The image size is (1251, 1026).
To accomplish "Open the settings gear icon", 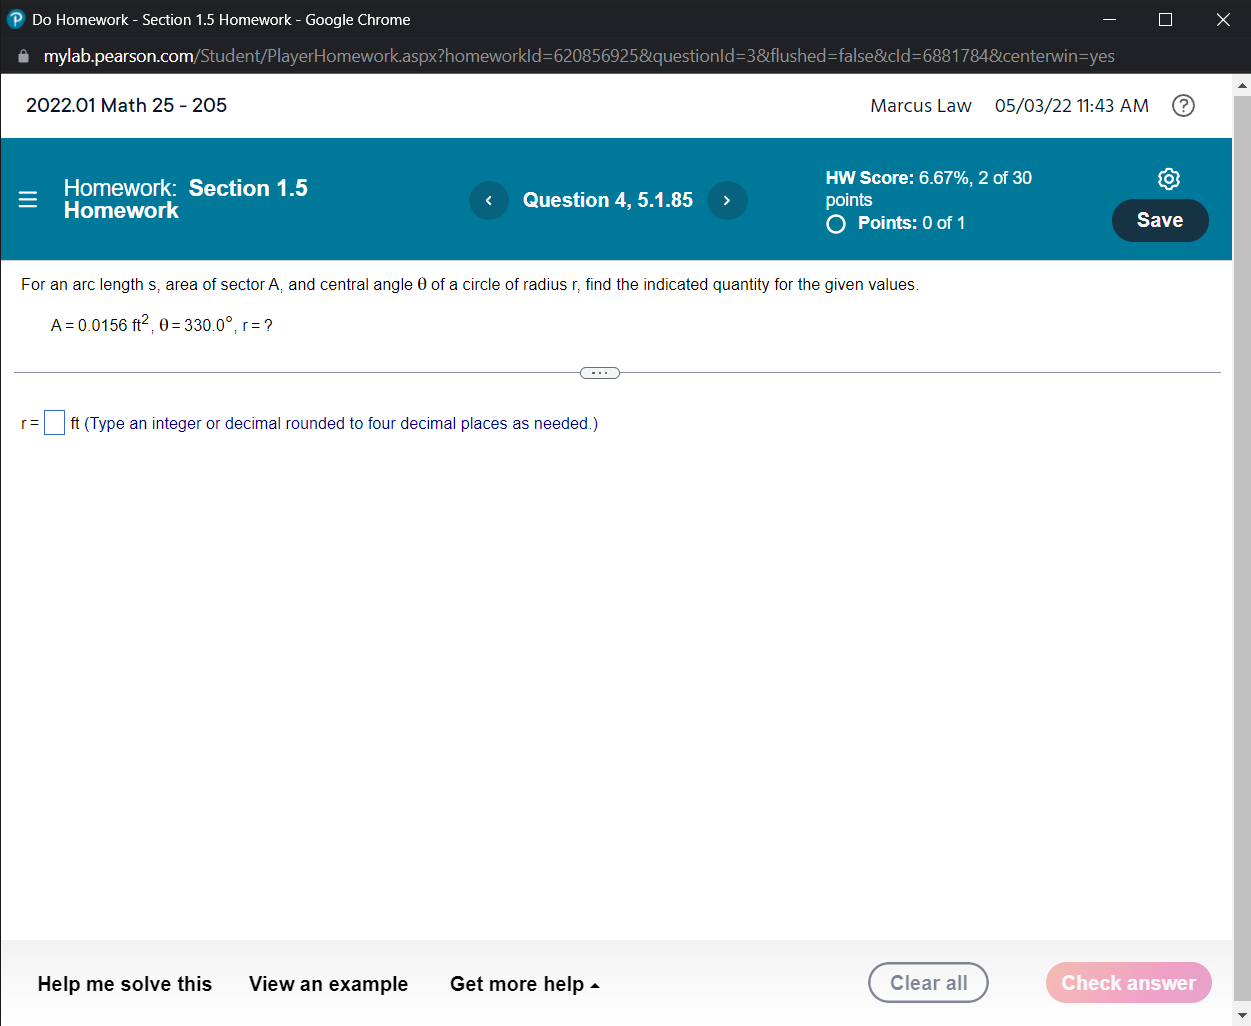I will pyautogui.click(x=1168, y=178).
